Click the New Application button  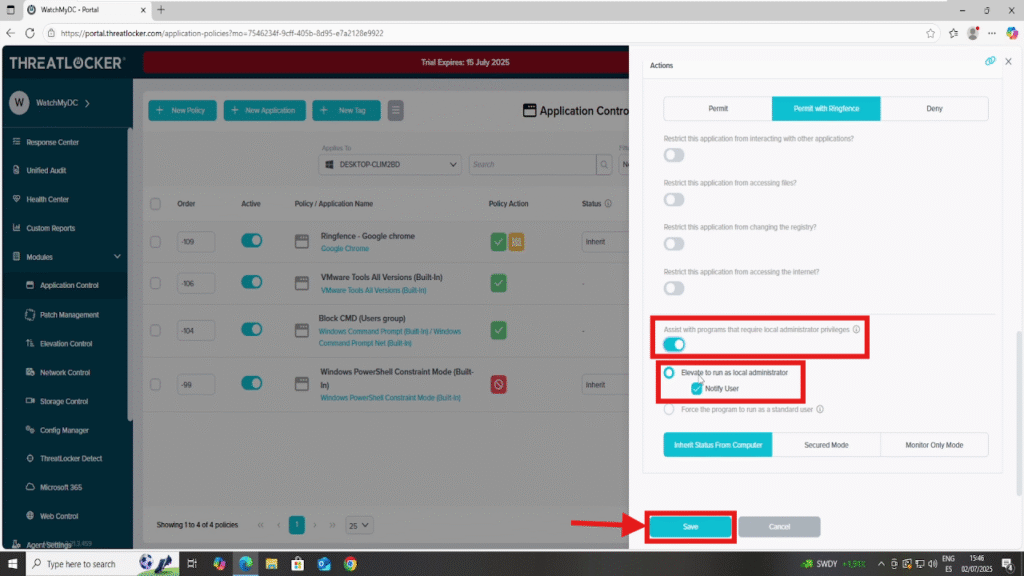(x=264, y=110)
